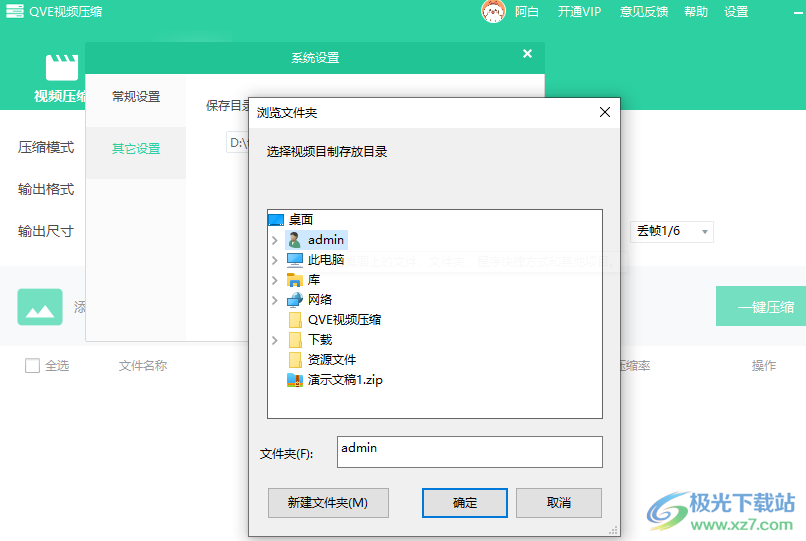Image resolution: width=806 pixels, height=541 pixels.
Task: Click the 压缩模式 label
Action: [46, 148]
